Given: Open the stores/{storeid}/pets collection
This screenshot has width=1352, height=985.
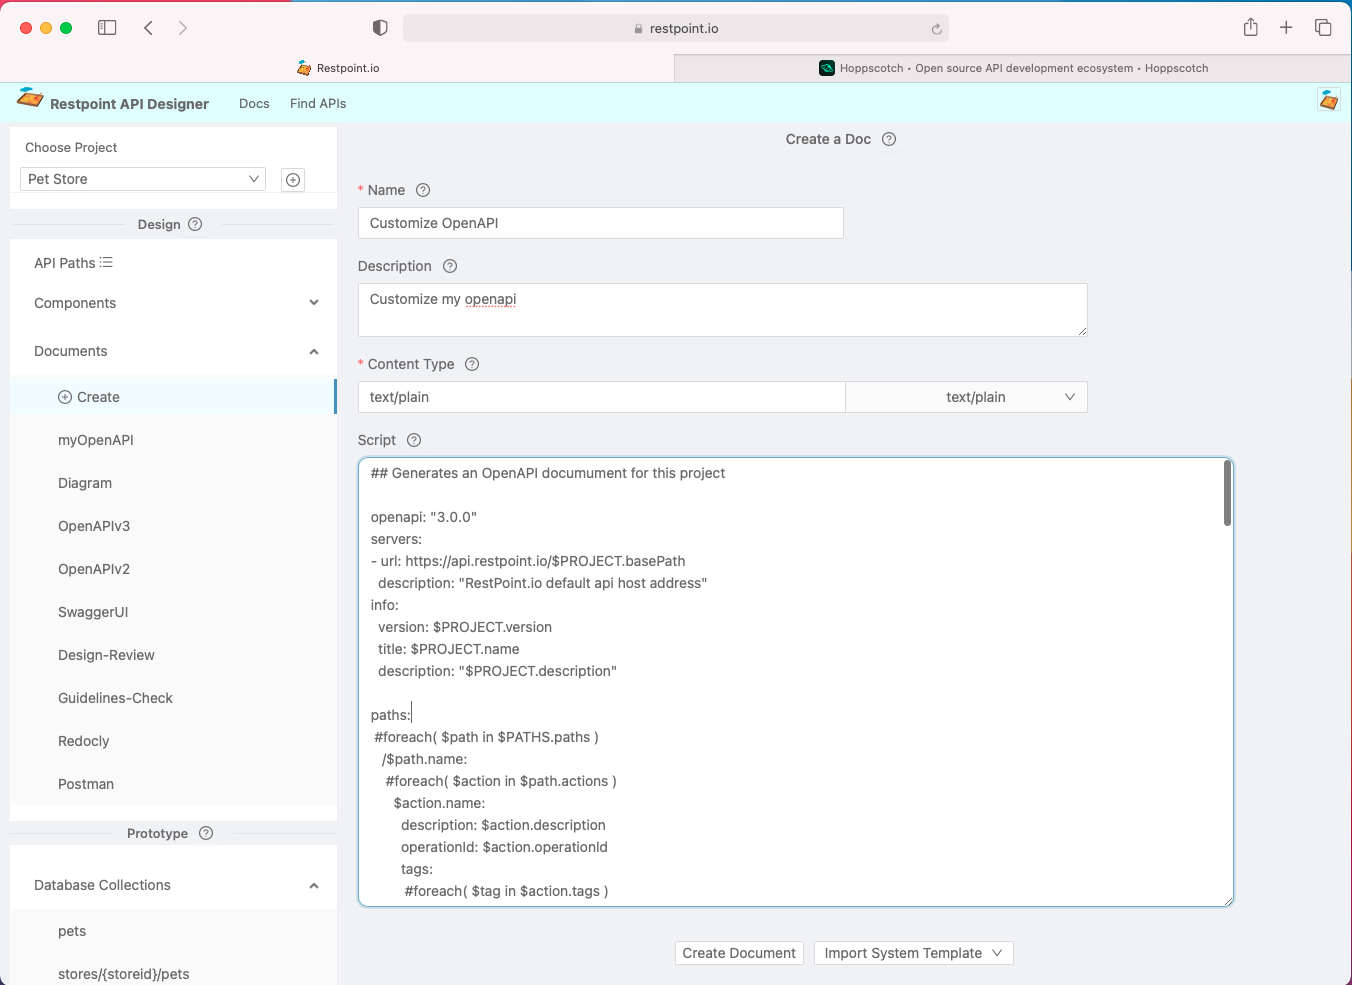Looking at the screenshot, I should (124, 974).
